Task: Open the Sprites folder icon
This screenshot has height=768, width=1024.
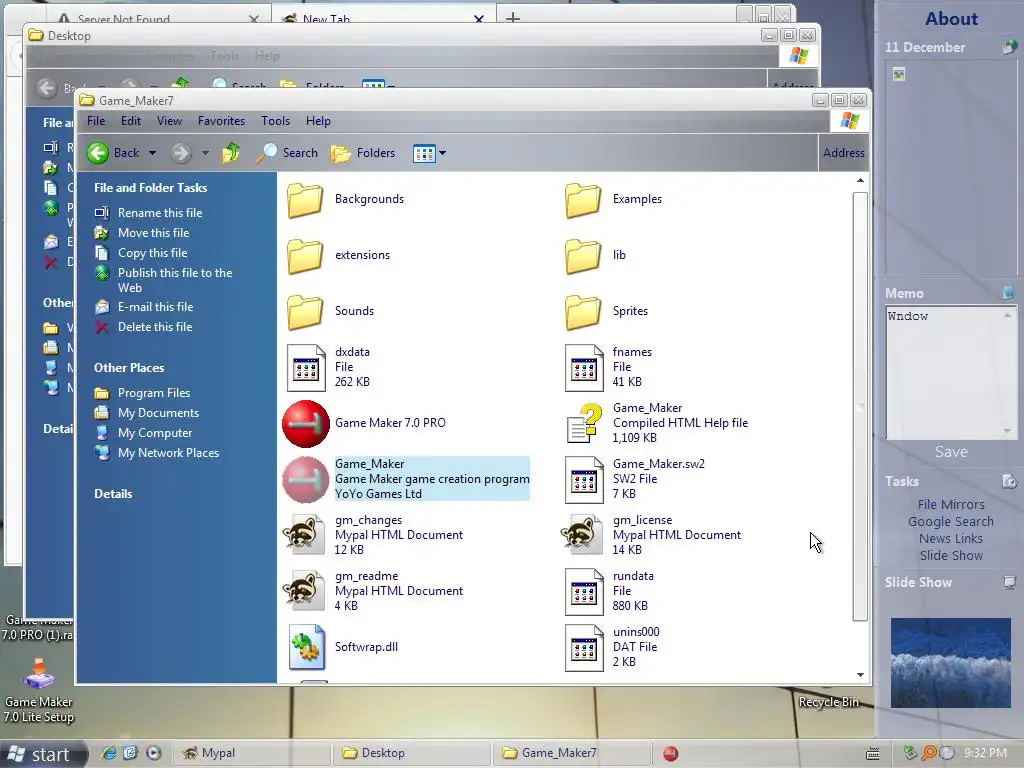Action: 583,312
